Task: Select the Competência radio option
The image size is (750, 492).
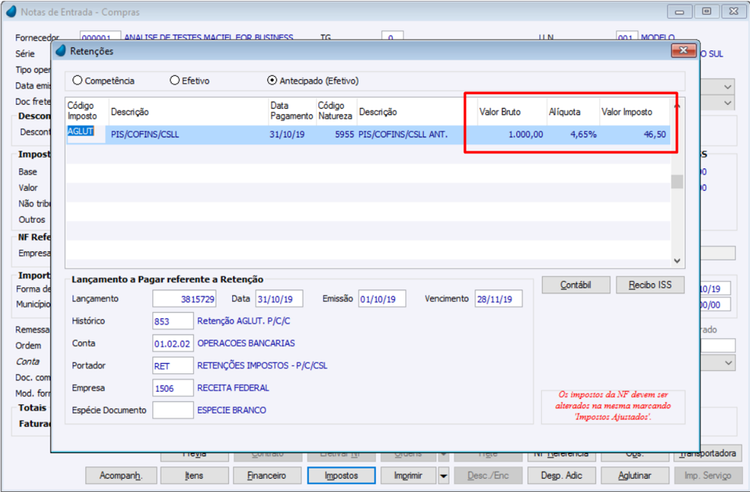Action: (77, 80)
